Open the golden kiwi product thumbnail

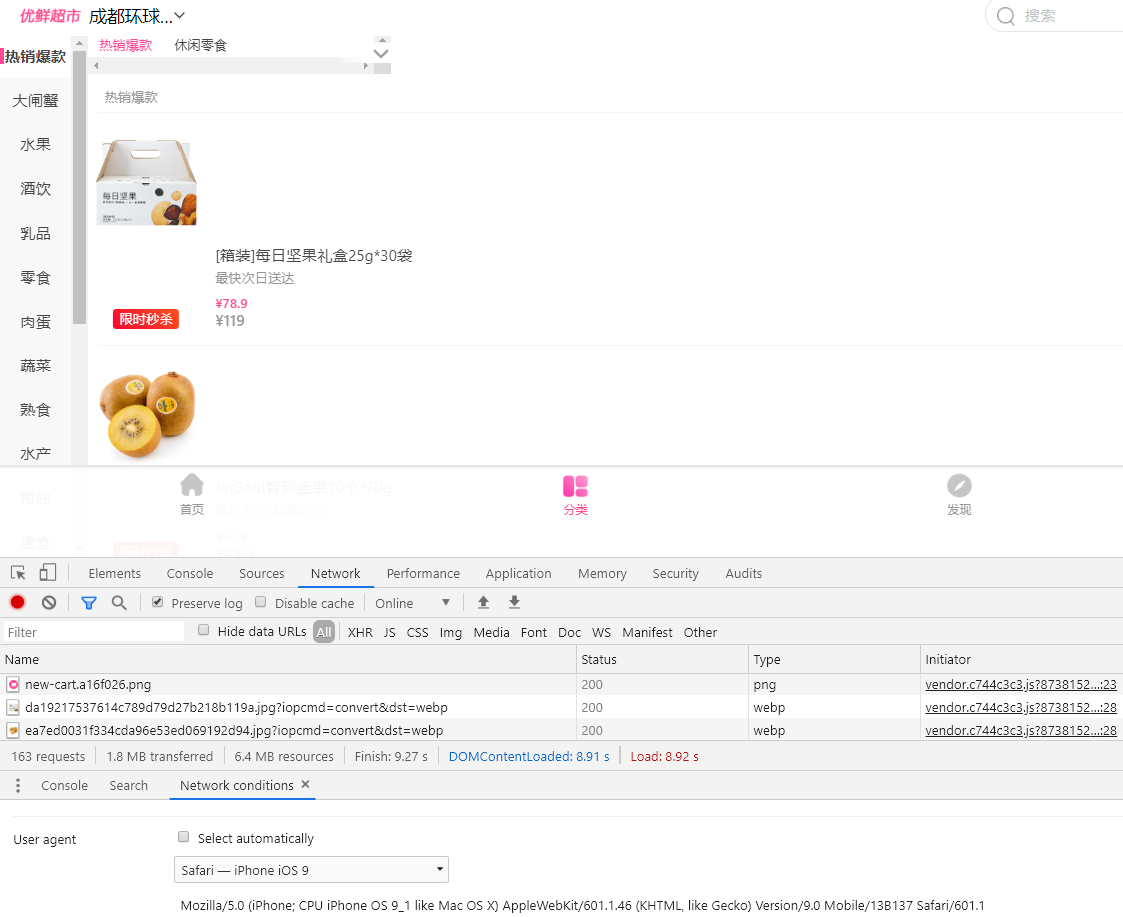[147, 414]
